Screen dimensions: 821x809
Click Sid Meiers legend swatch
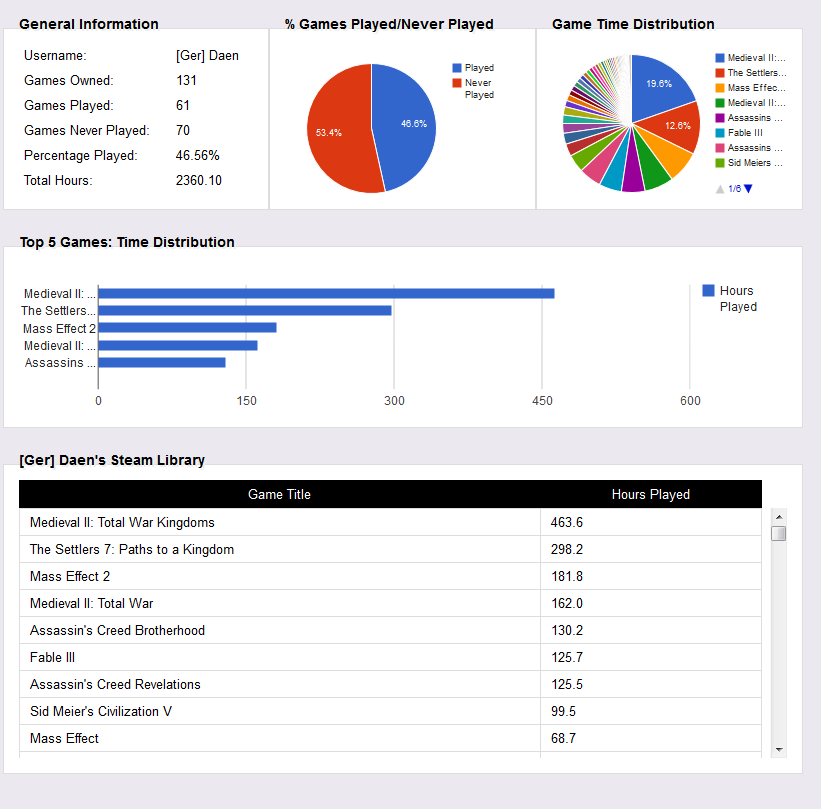click(x=720, y=163)
